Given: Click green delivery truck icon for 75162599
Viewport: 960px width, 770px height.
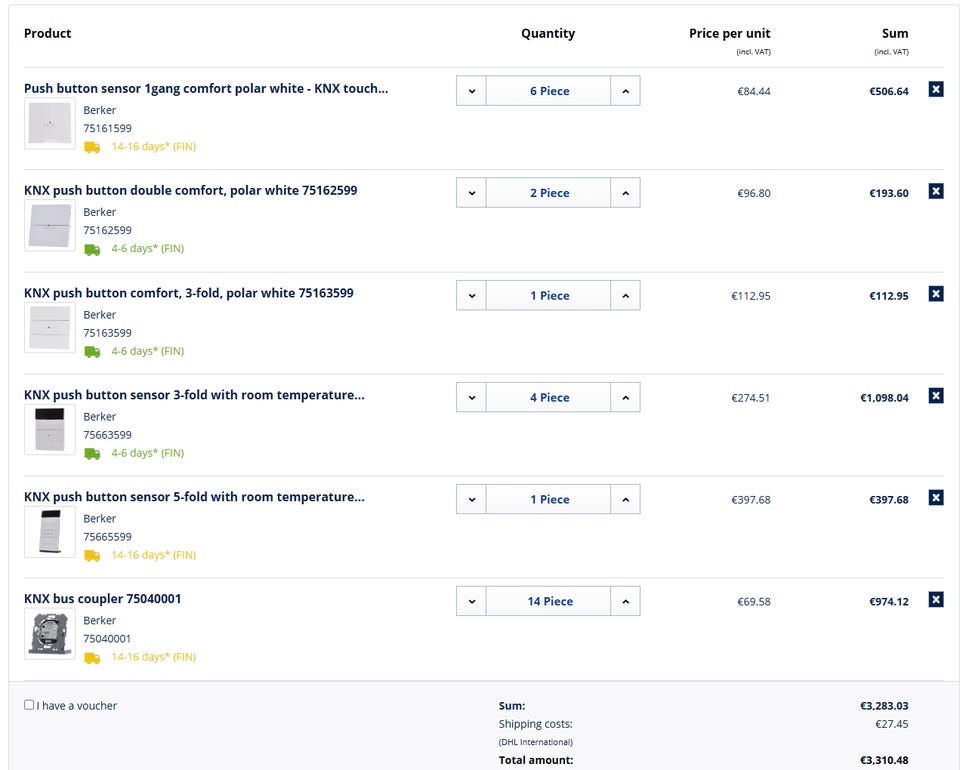Looking at the screenshot, I should [x=92, y=249].
